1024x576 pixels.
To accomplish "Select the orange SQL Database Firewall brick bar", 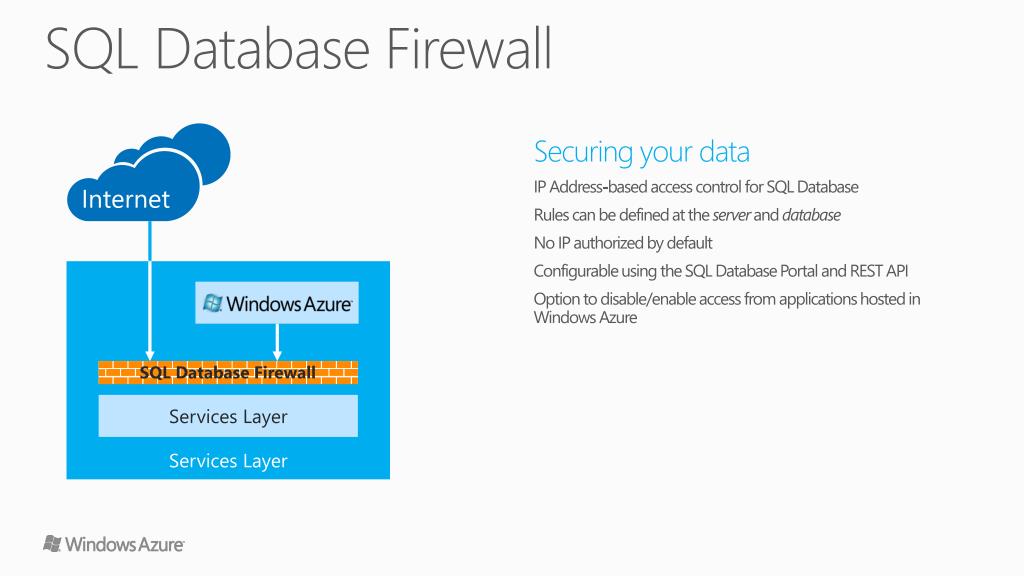I will coord(228,372).
